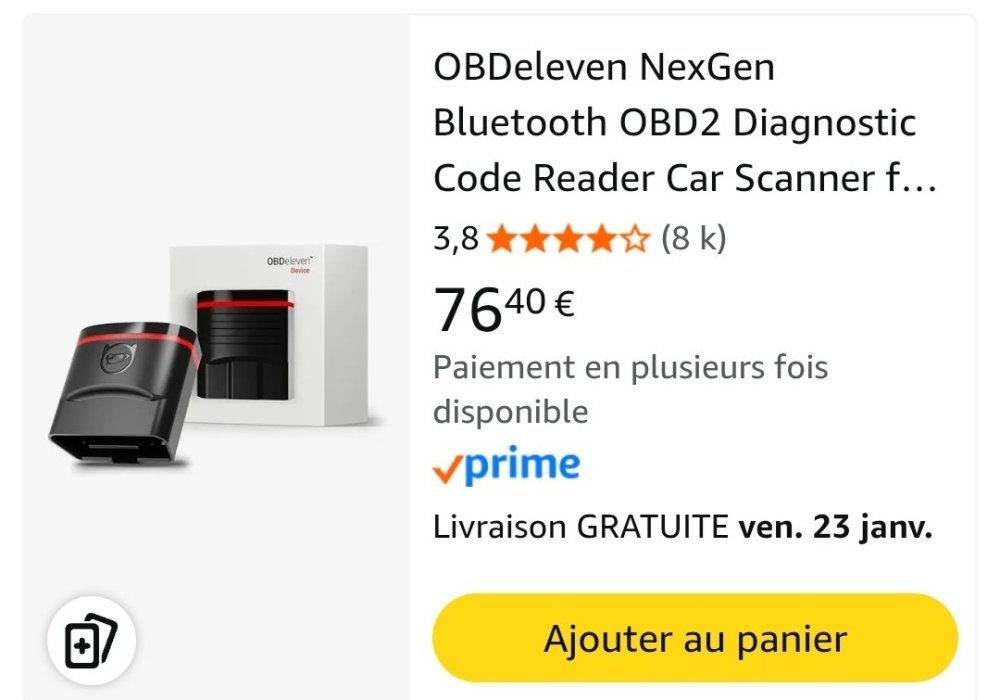Screen dimensions: 1000x700
Task: Open the black OBD dongle product image
Action: pyautogui.click(x=125, y=392)
